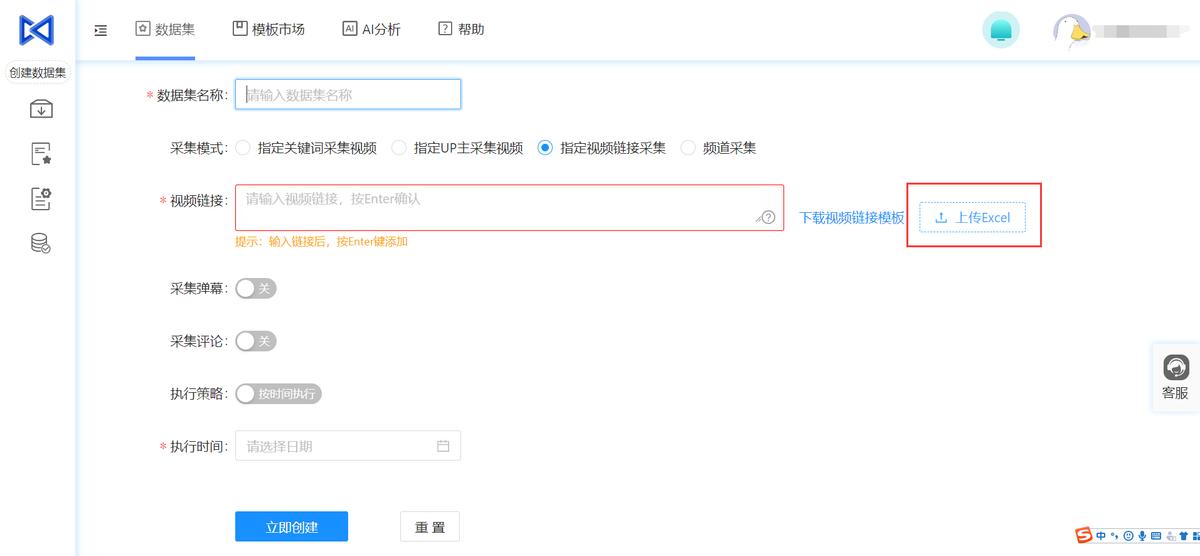This screenshot has height=556, width=1200.
Task: Open the AI分析 tab
Action: 371,29
